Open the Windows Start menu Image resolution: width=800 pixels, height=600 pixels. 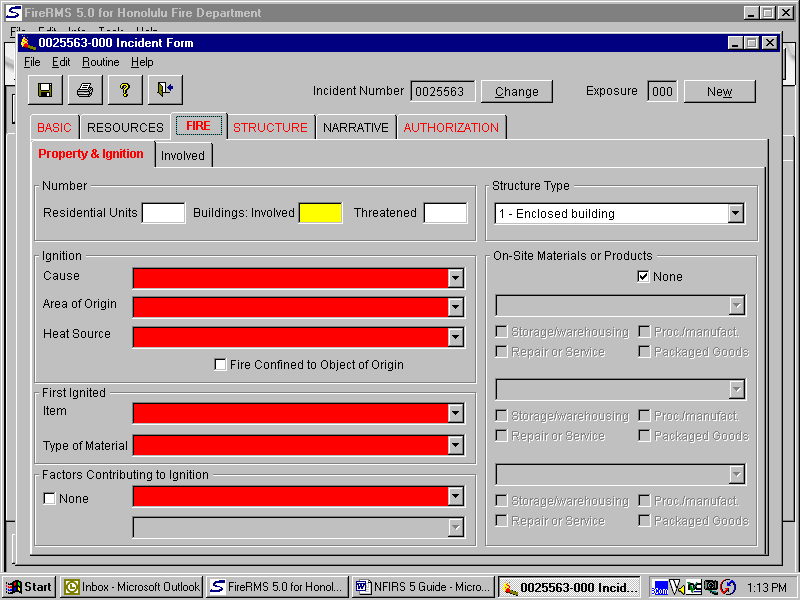tap(30, 587)
